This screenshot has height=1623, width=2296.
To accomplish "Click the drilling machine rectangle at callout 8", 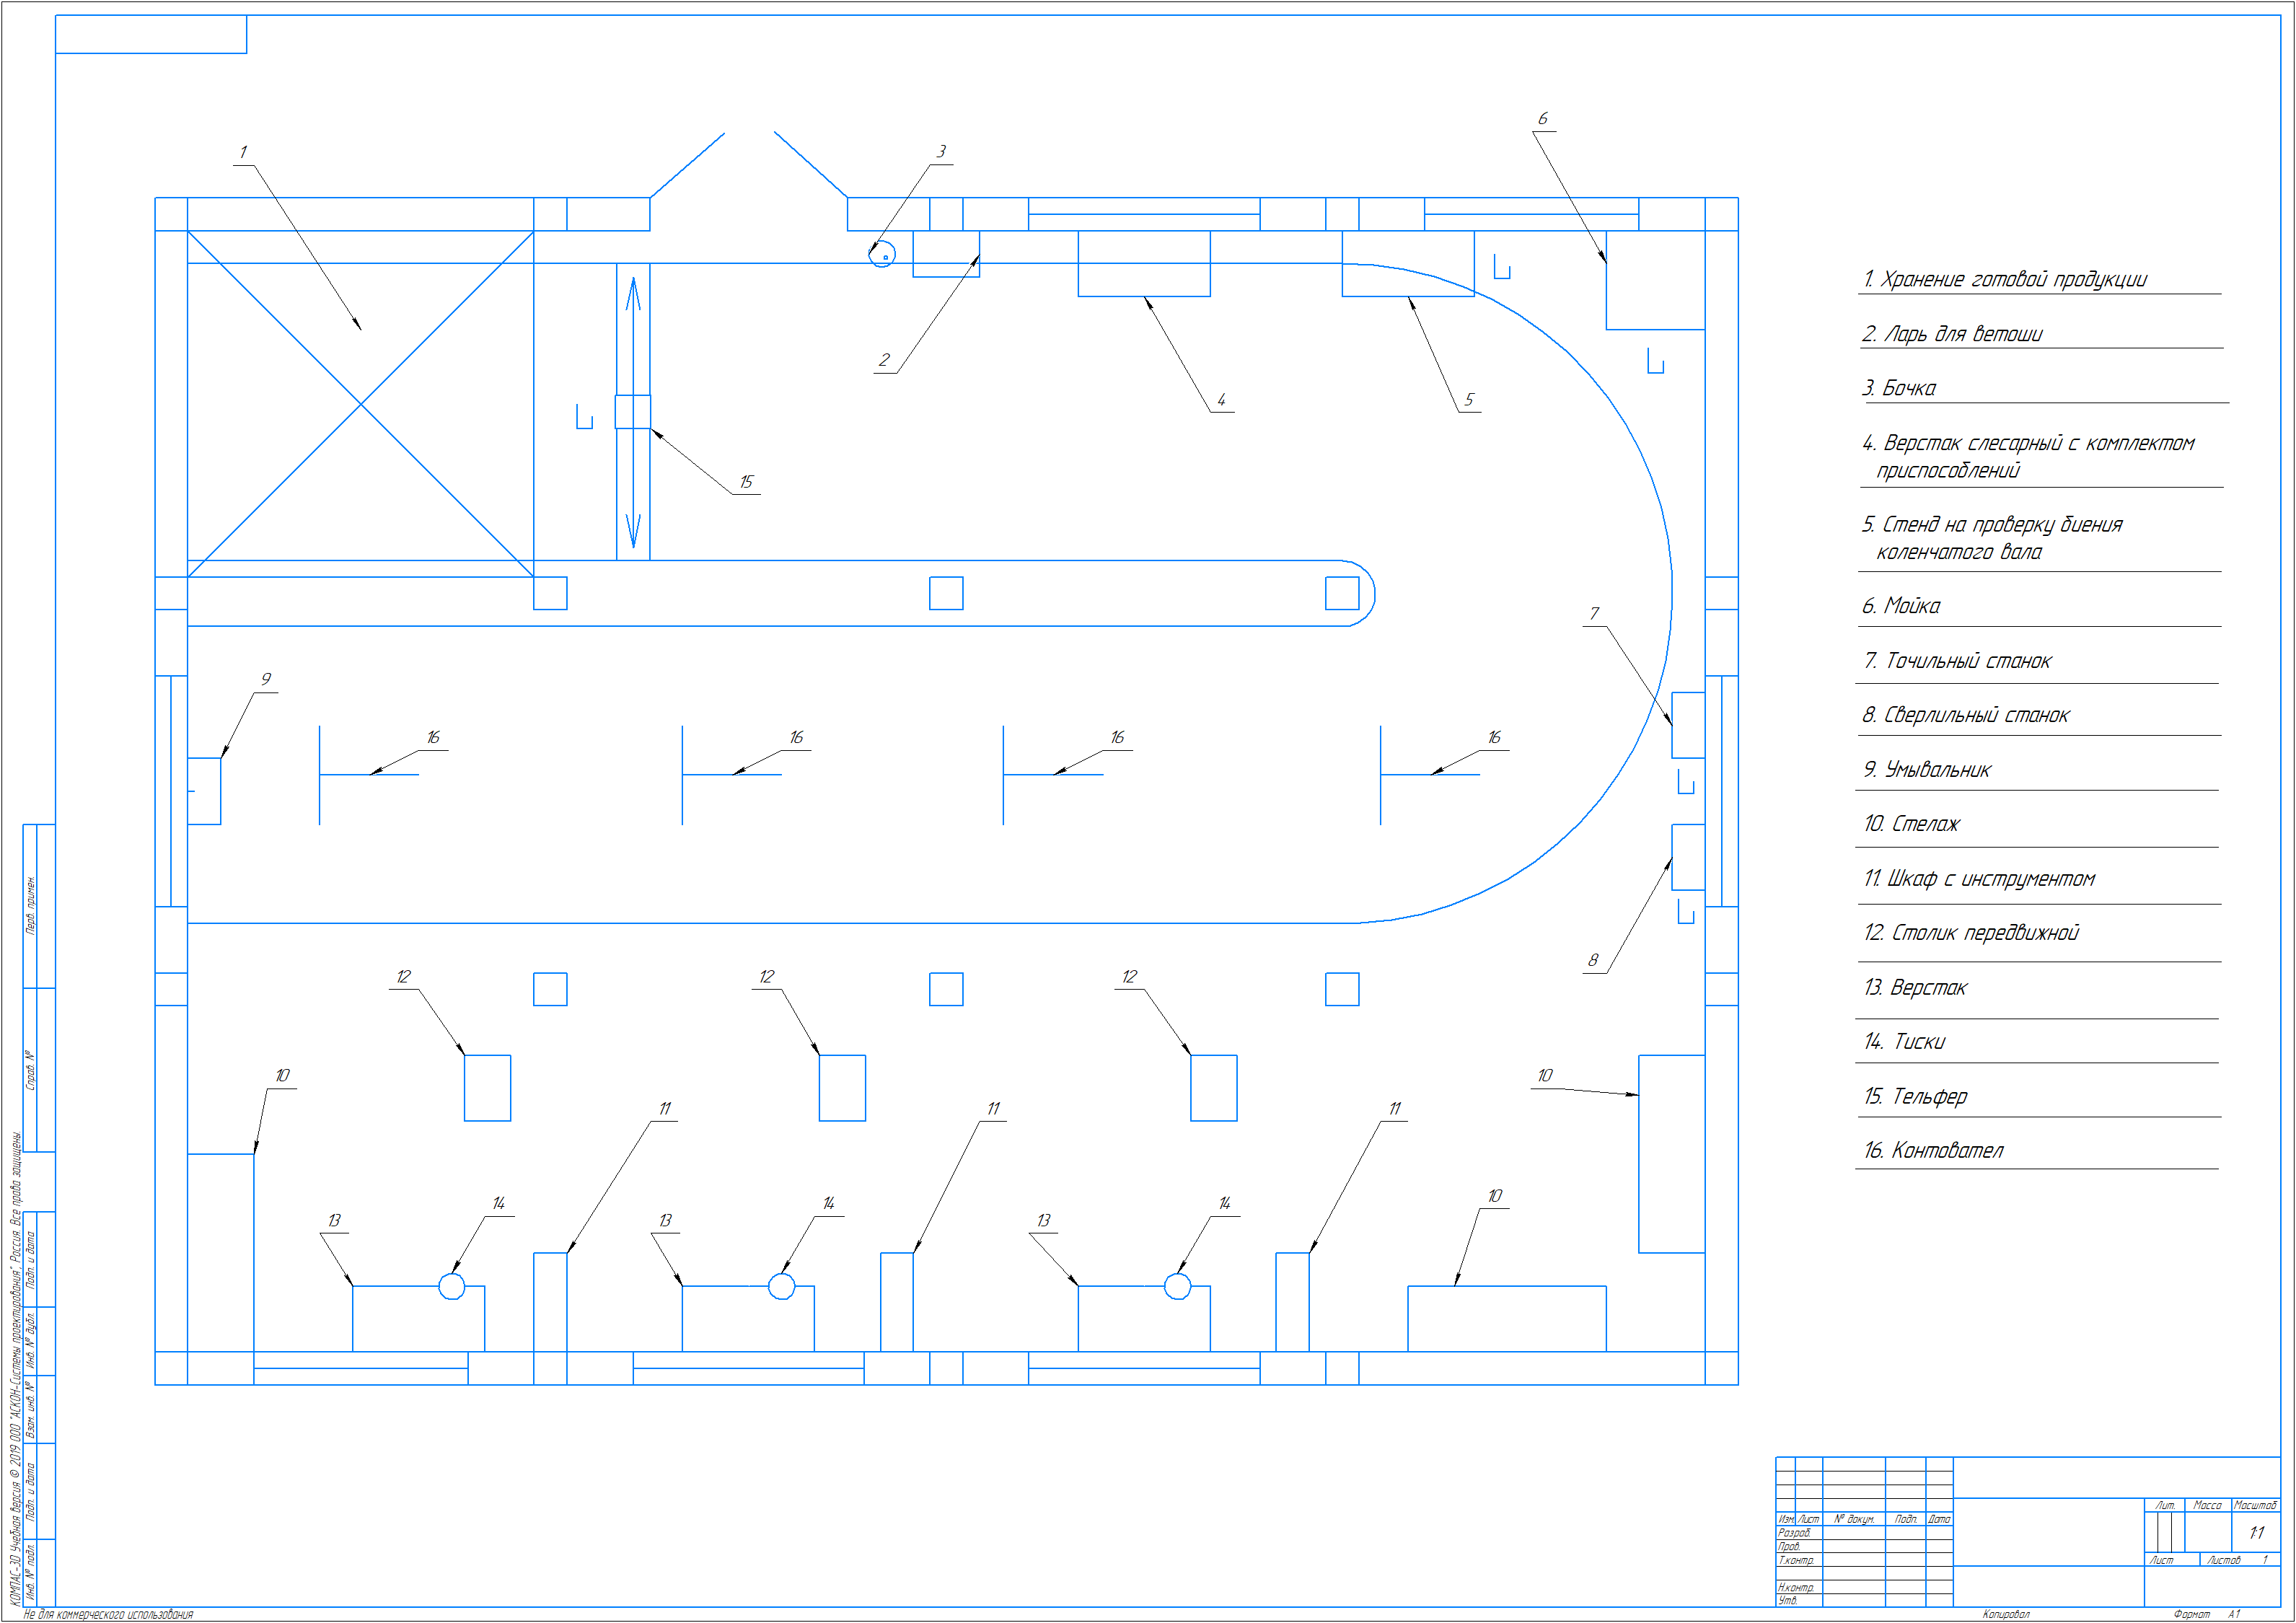I will point(1688,857).
